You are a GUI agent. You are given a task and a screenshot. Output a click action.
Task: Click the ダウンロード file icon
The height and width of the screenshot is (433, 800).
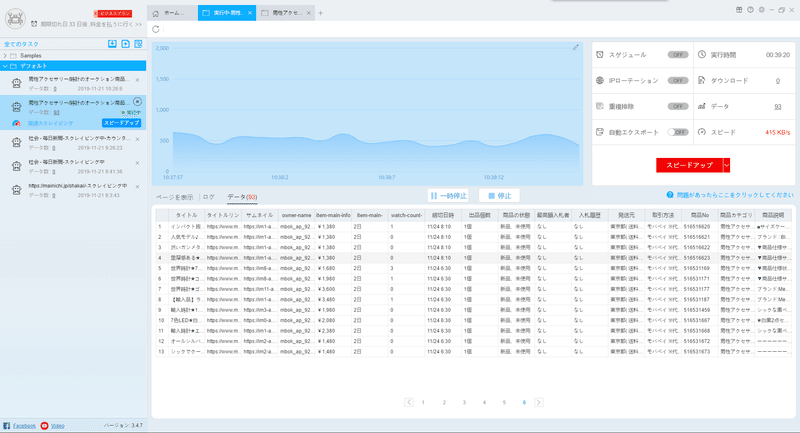tap(702, 81)
